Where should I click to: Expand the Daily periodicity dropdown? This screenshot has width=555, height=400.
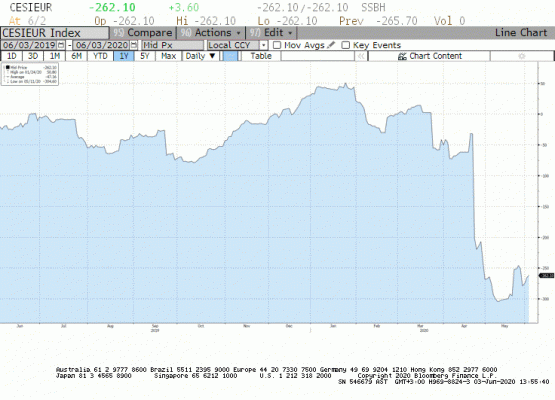click(200, 56)
